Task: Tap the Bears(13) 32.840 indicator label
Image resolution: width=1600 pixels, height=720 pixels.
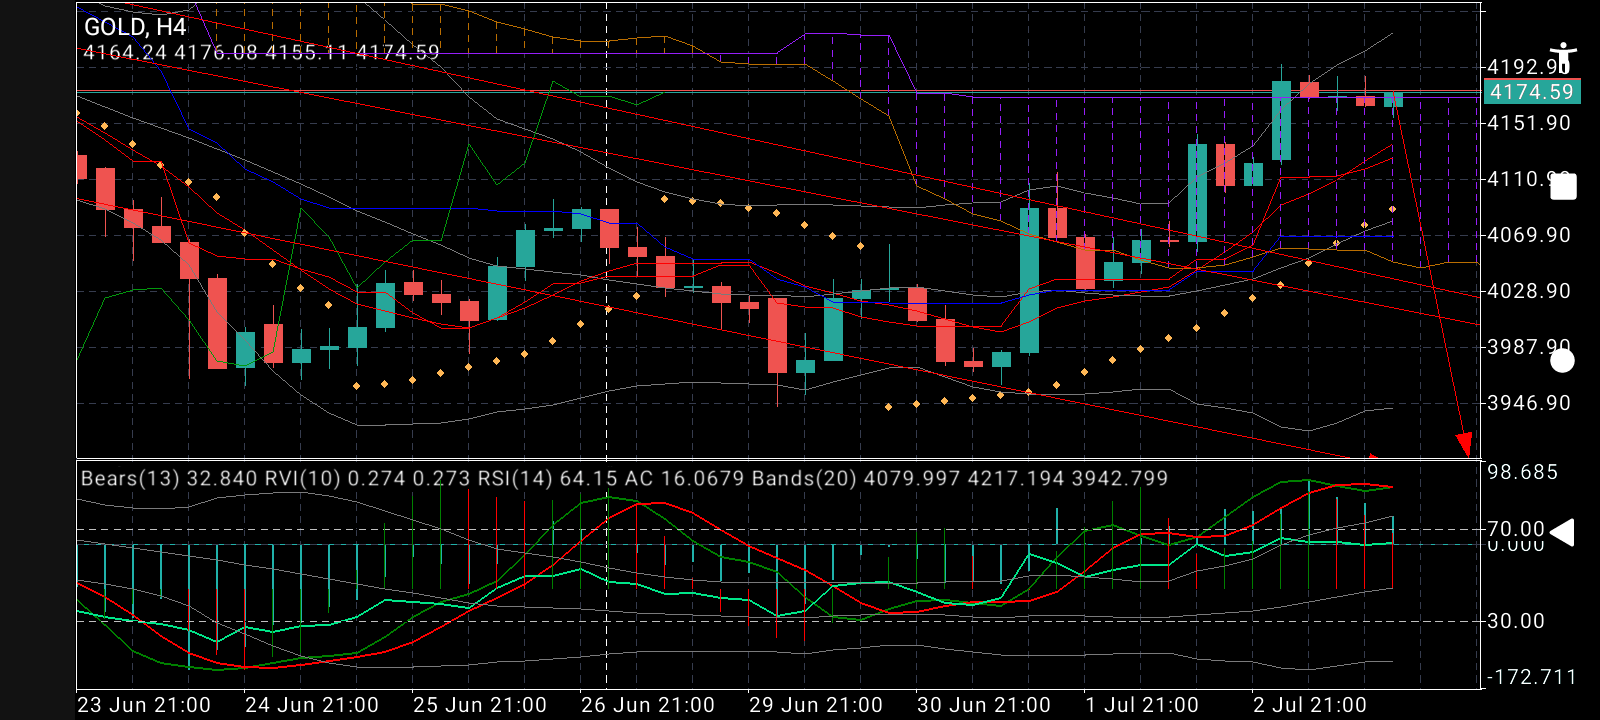Action: coord(169,478)
